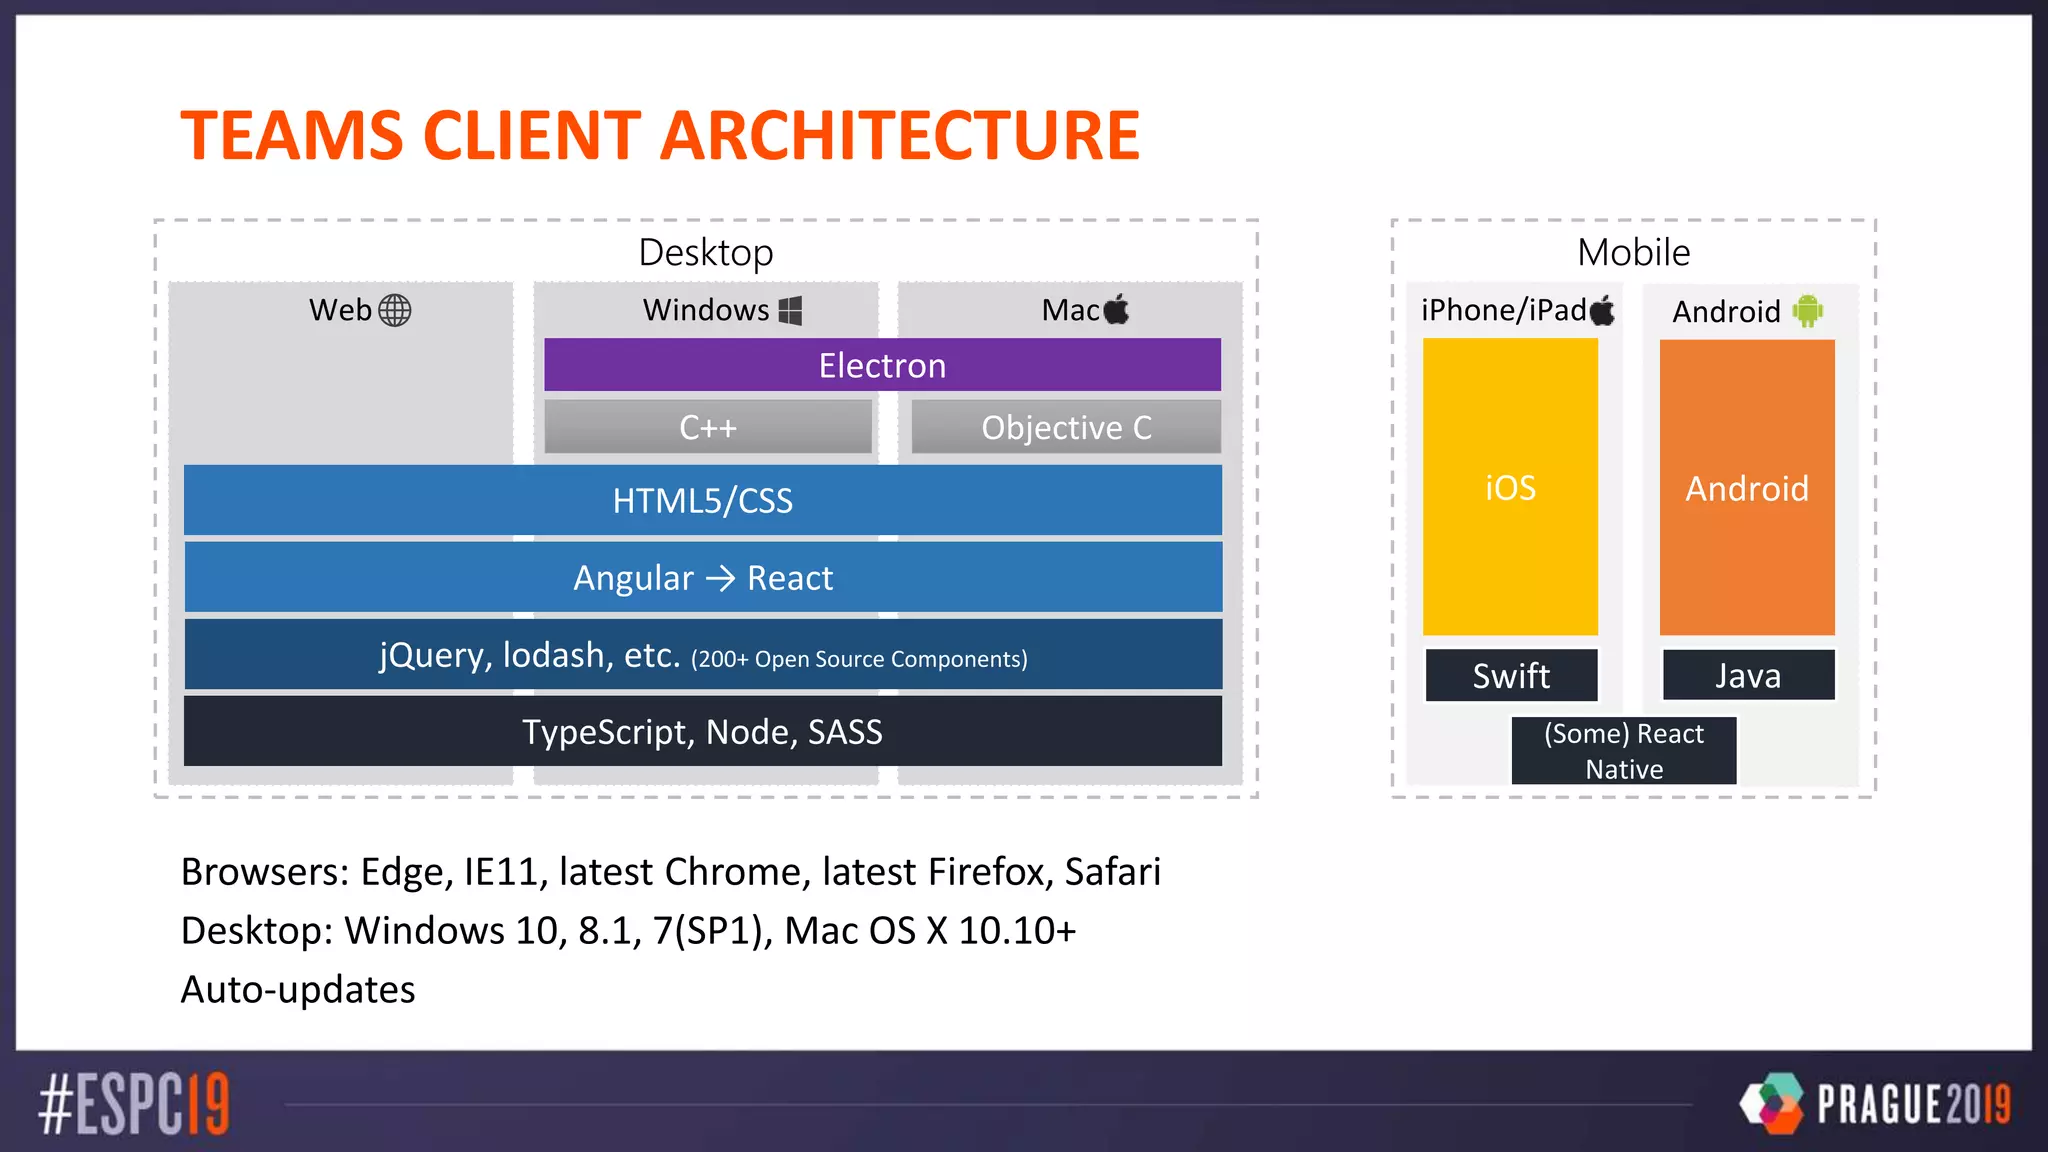Select the yellow iOS block
This screenshot has height=1152, width=2048.
coord(1510,487)
